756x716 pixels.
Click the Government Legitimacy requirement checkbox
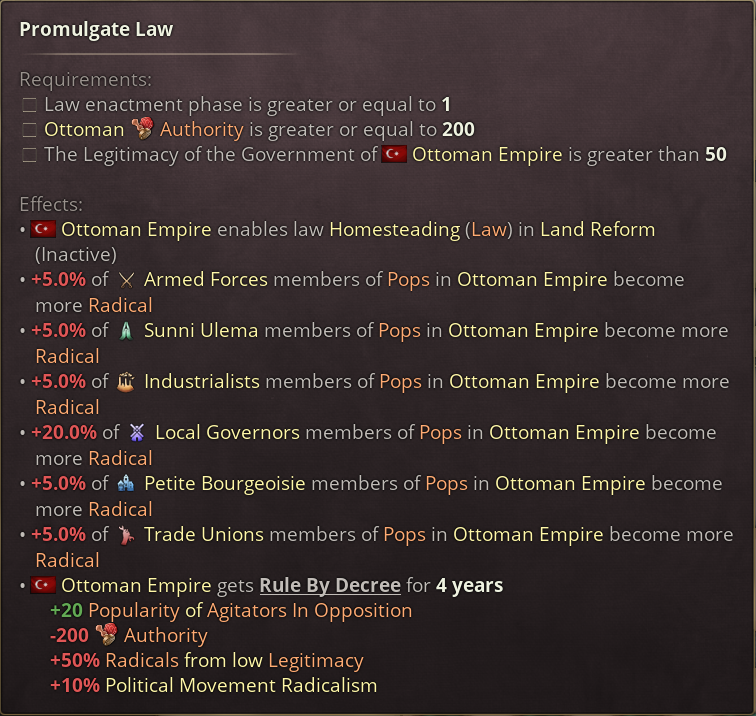[x=29, y=155]
